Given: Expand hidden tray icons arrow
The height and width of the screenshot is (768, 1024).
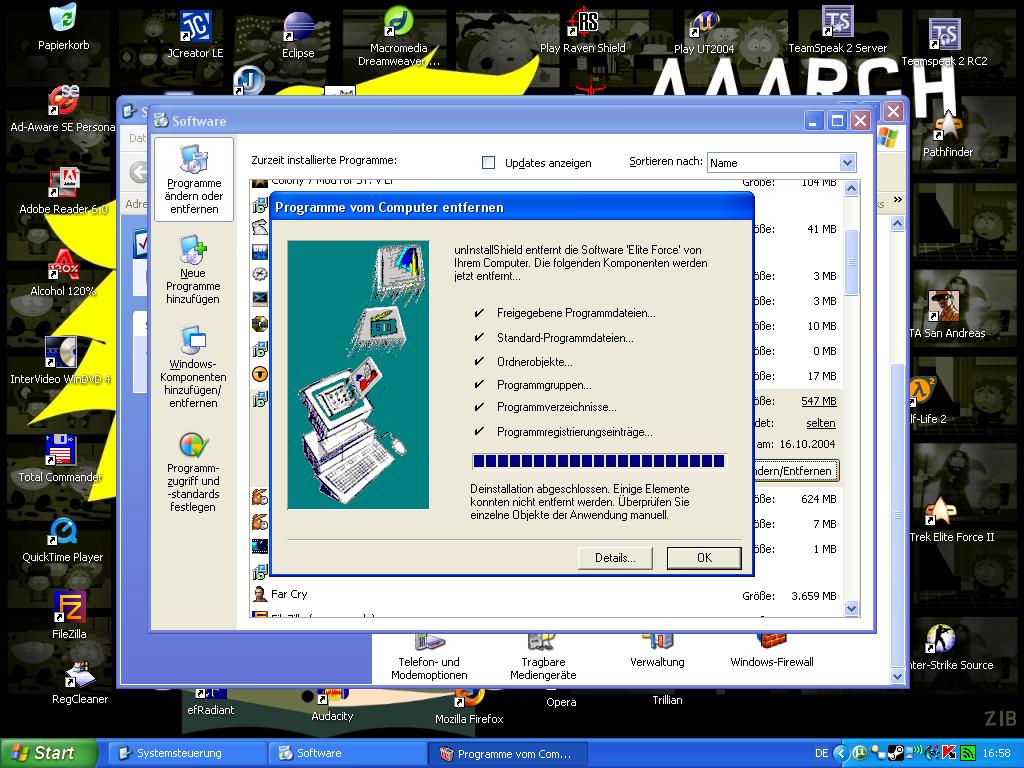Looking at the screenshot, I should click(841, 753).
